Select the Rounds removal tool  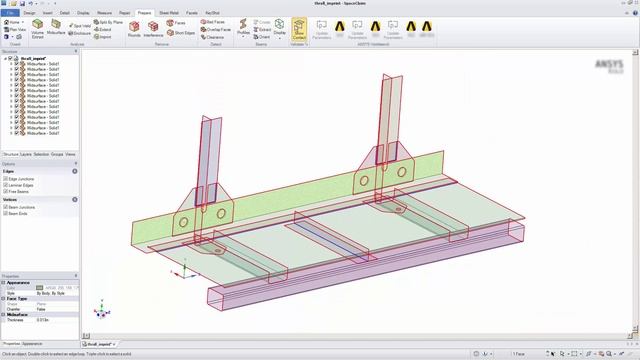pos(134,29)
